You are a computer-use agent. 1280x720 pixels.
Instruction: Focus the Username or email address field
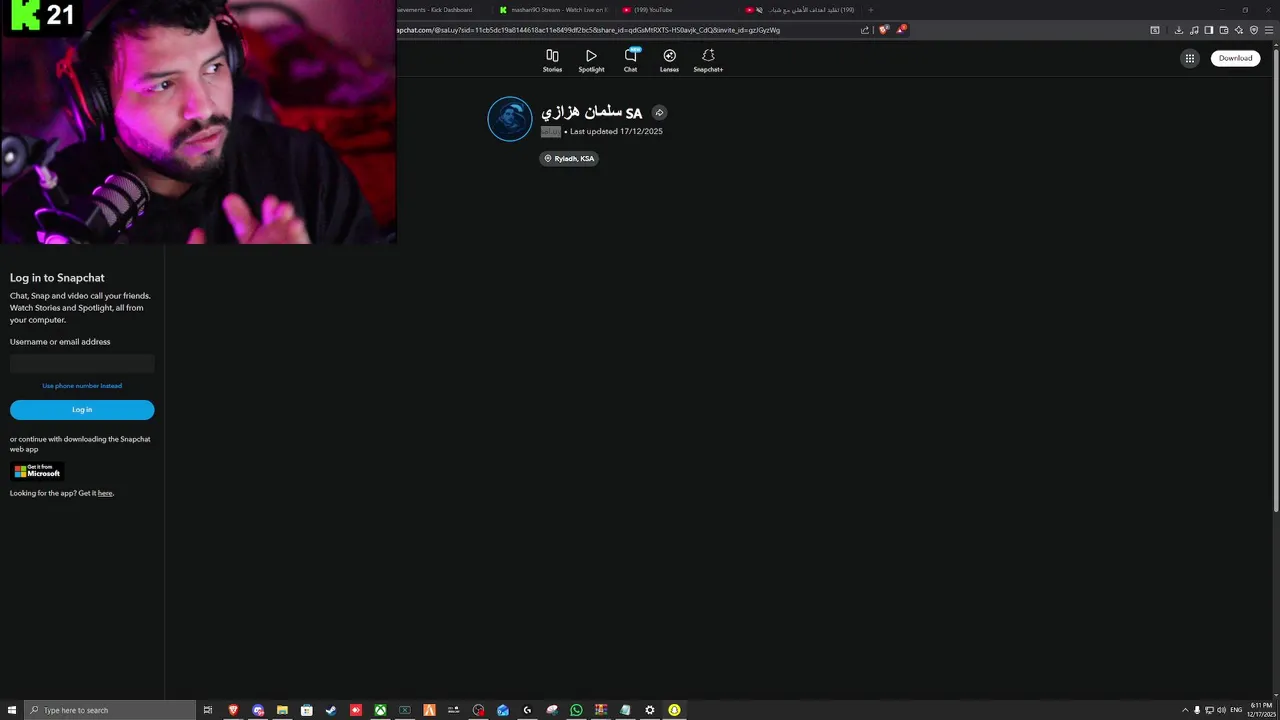pyautogui.click(x=82, y=364)
